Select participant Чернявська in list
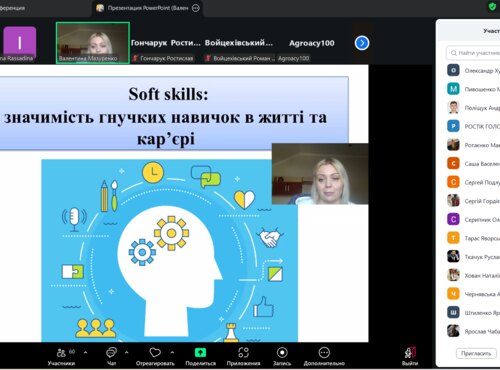 (x=473, y=294)
